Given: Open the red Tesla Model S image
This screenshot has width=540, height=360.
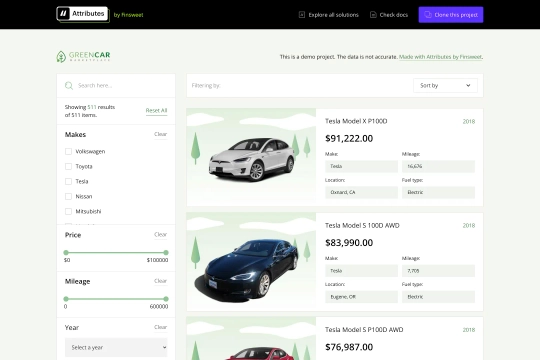Looking at the screenshot, I should click(251, 339).
